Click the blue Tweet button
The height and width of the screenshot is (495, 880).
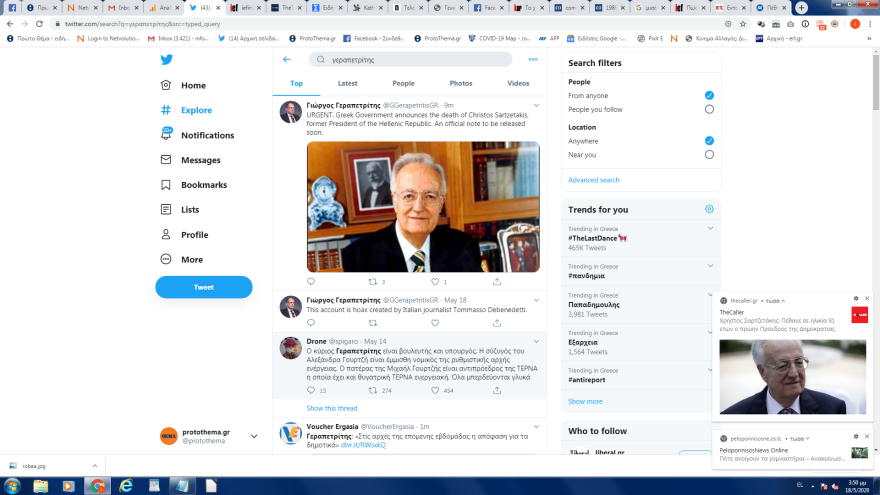pyautogui.click(x=204, y=287)
